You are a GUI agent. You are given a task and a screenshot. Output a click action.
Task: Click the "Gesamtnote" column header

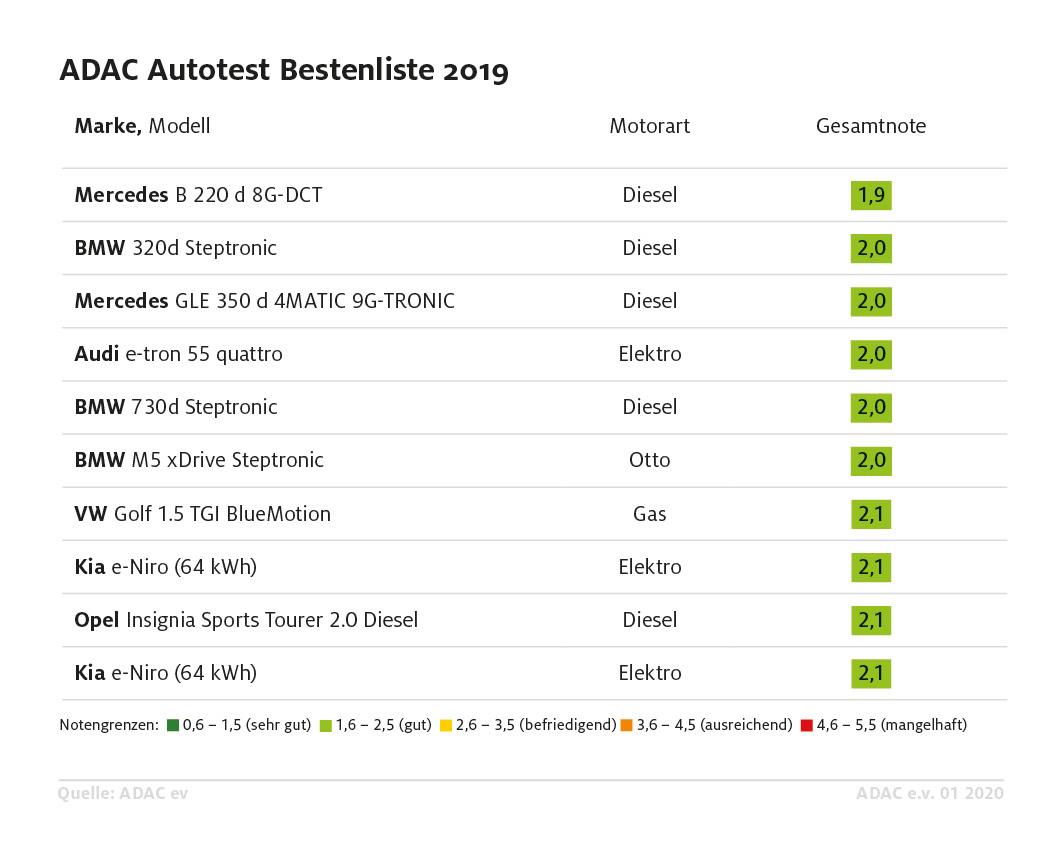[871, 126]
